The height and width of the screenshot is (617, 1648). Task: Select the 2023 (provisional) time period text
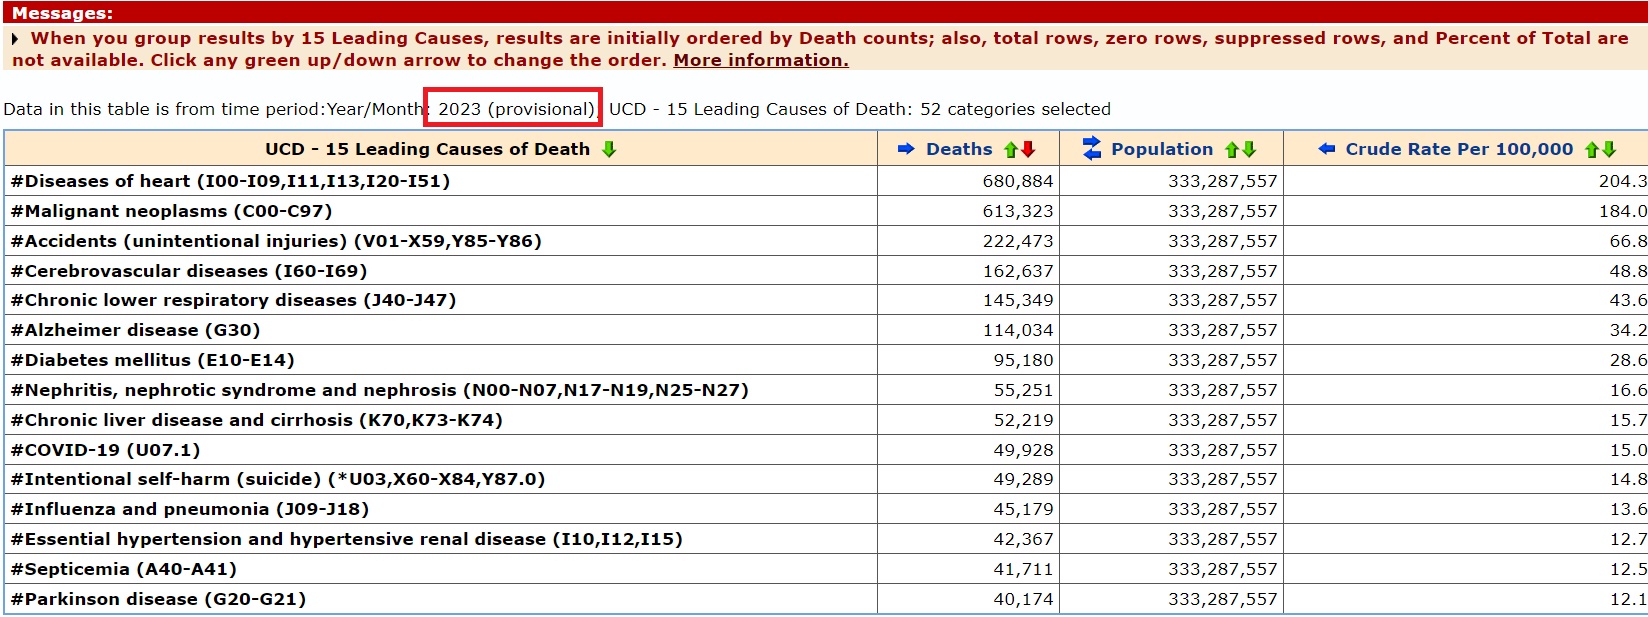(x=516, y=109)
